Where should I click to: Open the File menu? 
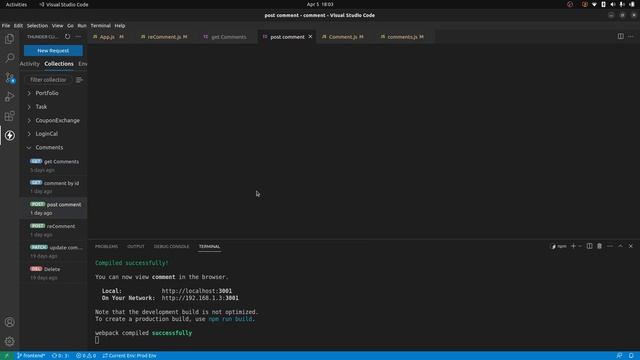point(6,26)
